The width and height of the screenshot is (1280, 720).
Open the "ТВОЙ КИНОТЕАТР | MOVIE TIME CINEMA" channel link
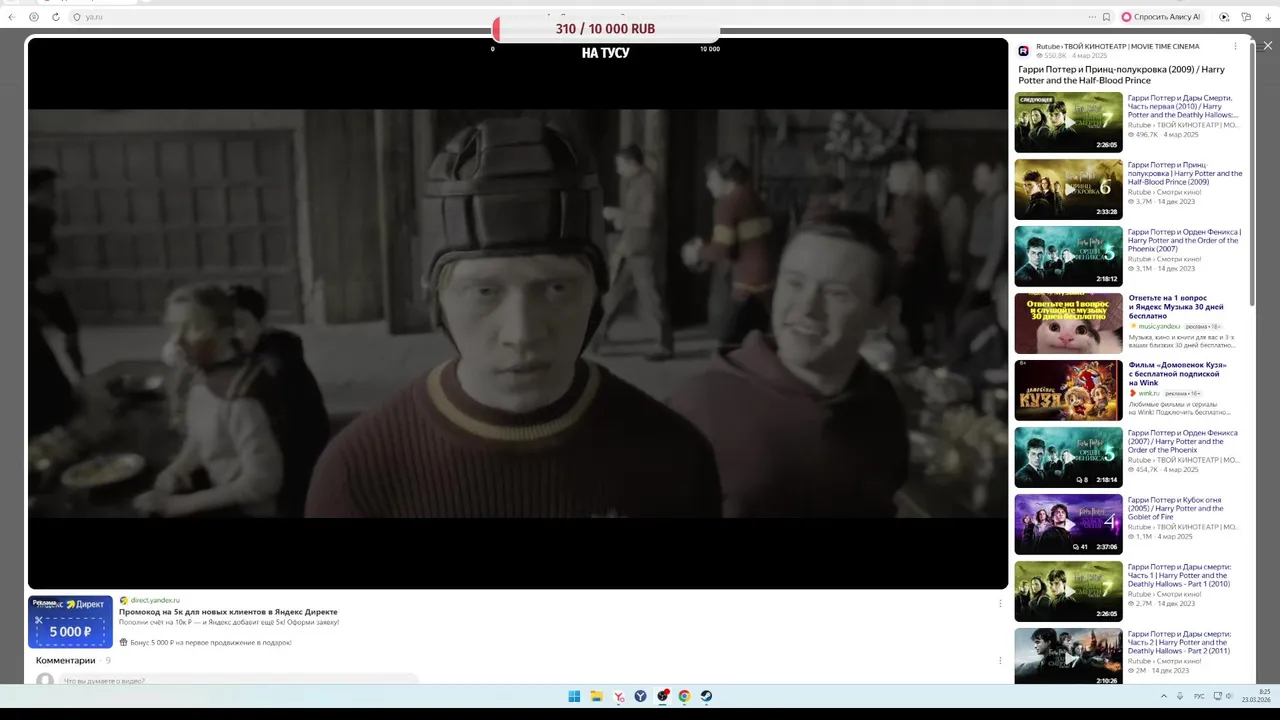click(x=1130, y=47)
